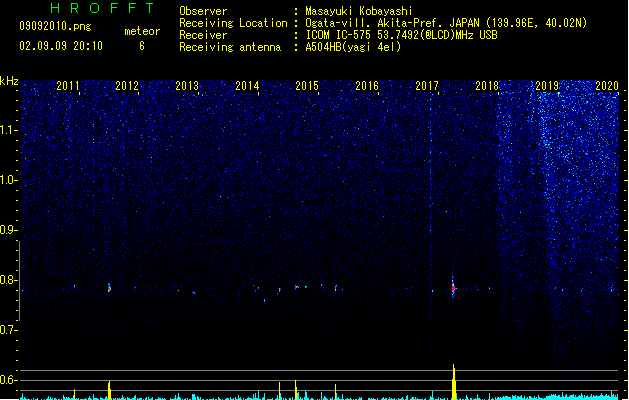Click the 2012 time axis marker
Image resolution: width=629 pixels, height=400 pixels.
pos(127,86)
